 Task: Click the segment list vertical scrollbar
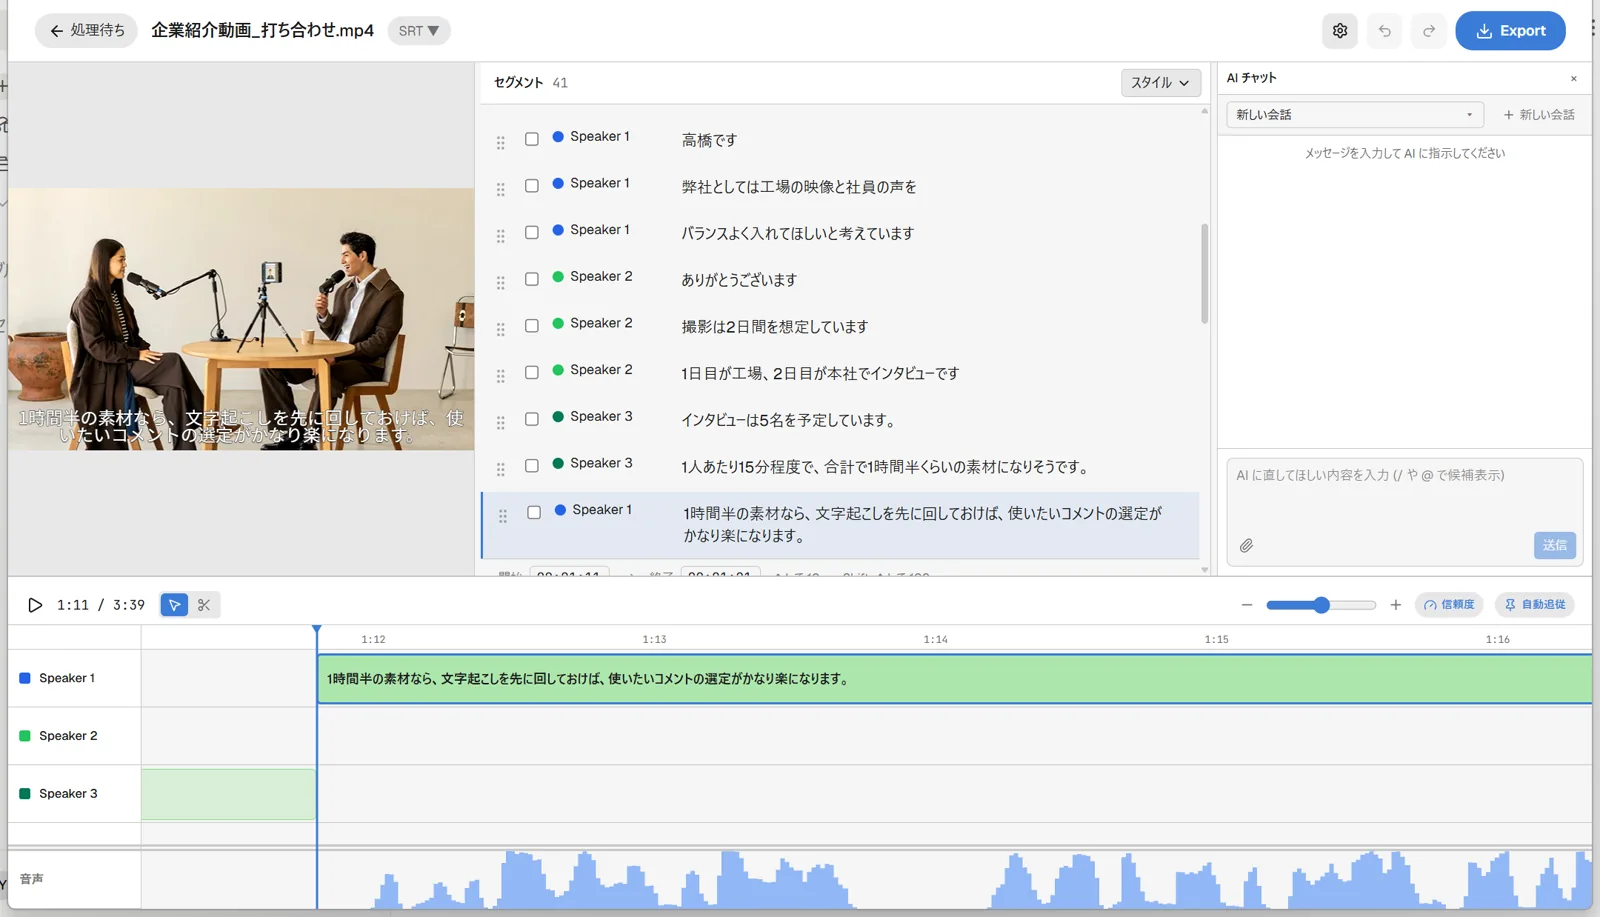(1204, 274)
